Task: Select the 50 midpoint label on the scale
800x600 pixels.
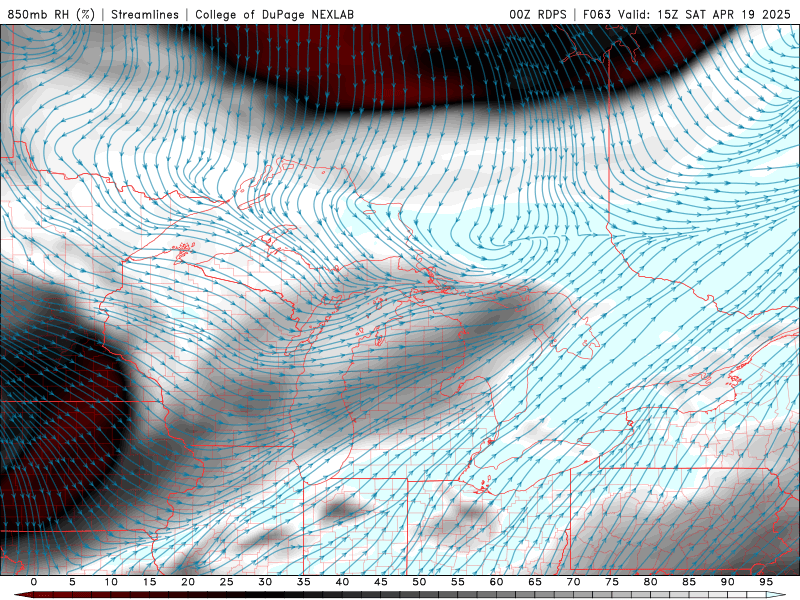Action: pyautogui.click(x=419, y=582)
